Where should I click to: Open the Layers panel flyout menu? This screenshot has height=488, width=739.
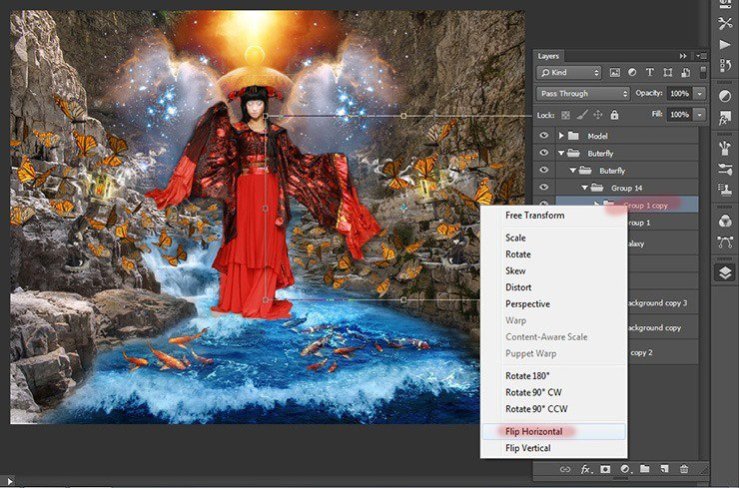pos(702,56)
